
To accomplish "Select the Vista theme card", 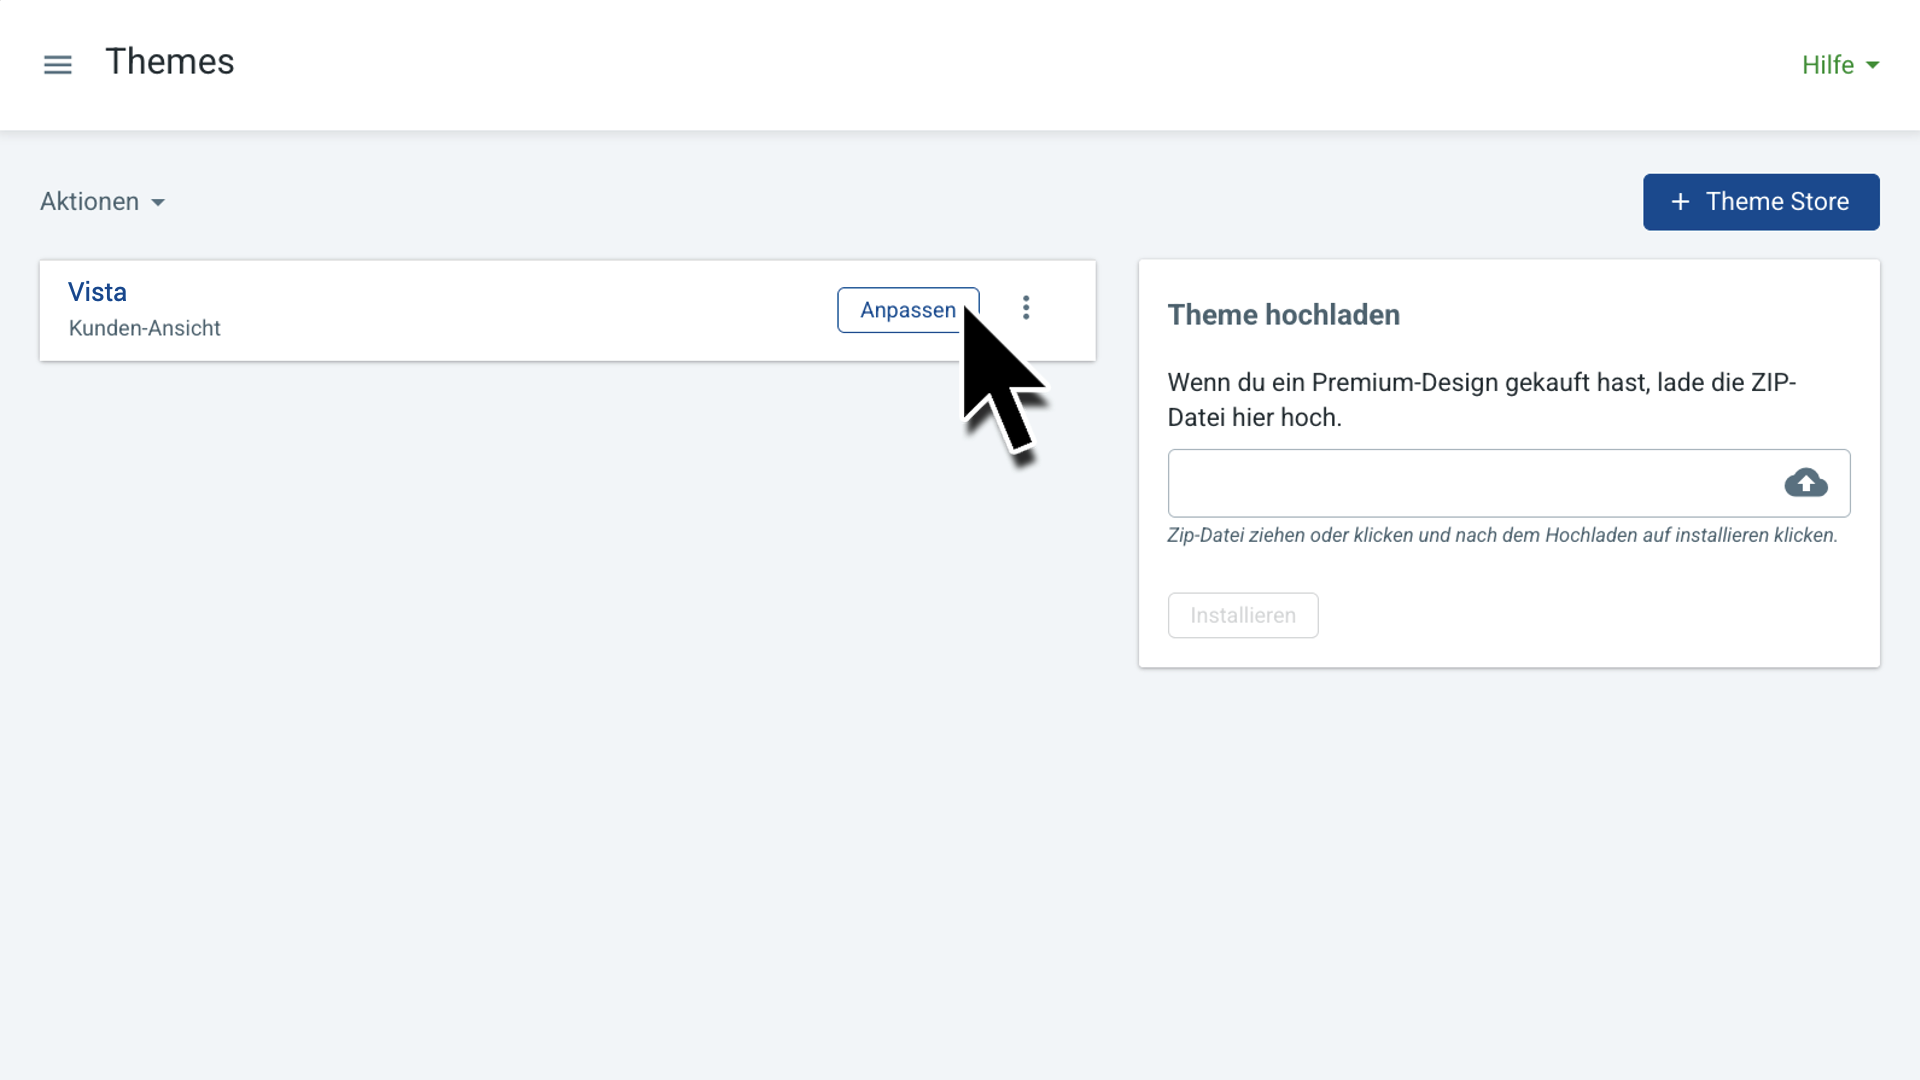I will point(500,311).
